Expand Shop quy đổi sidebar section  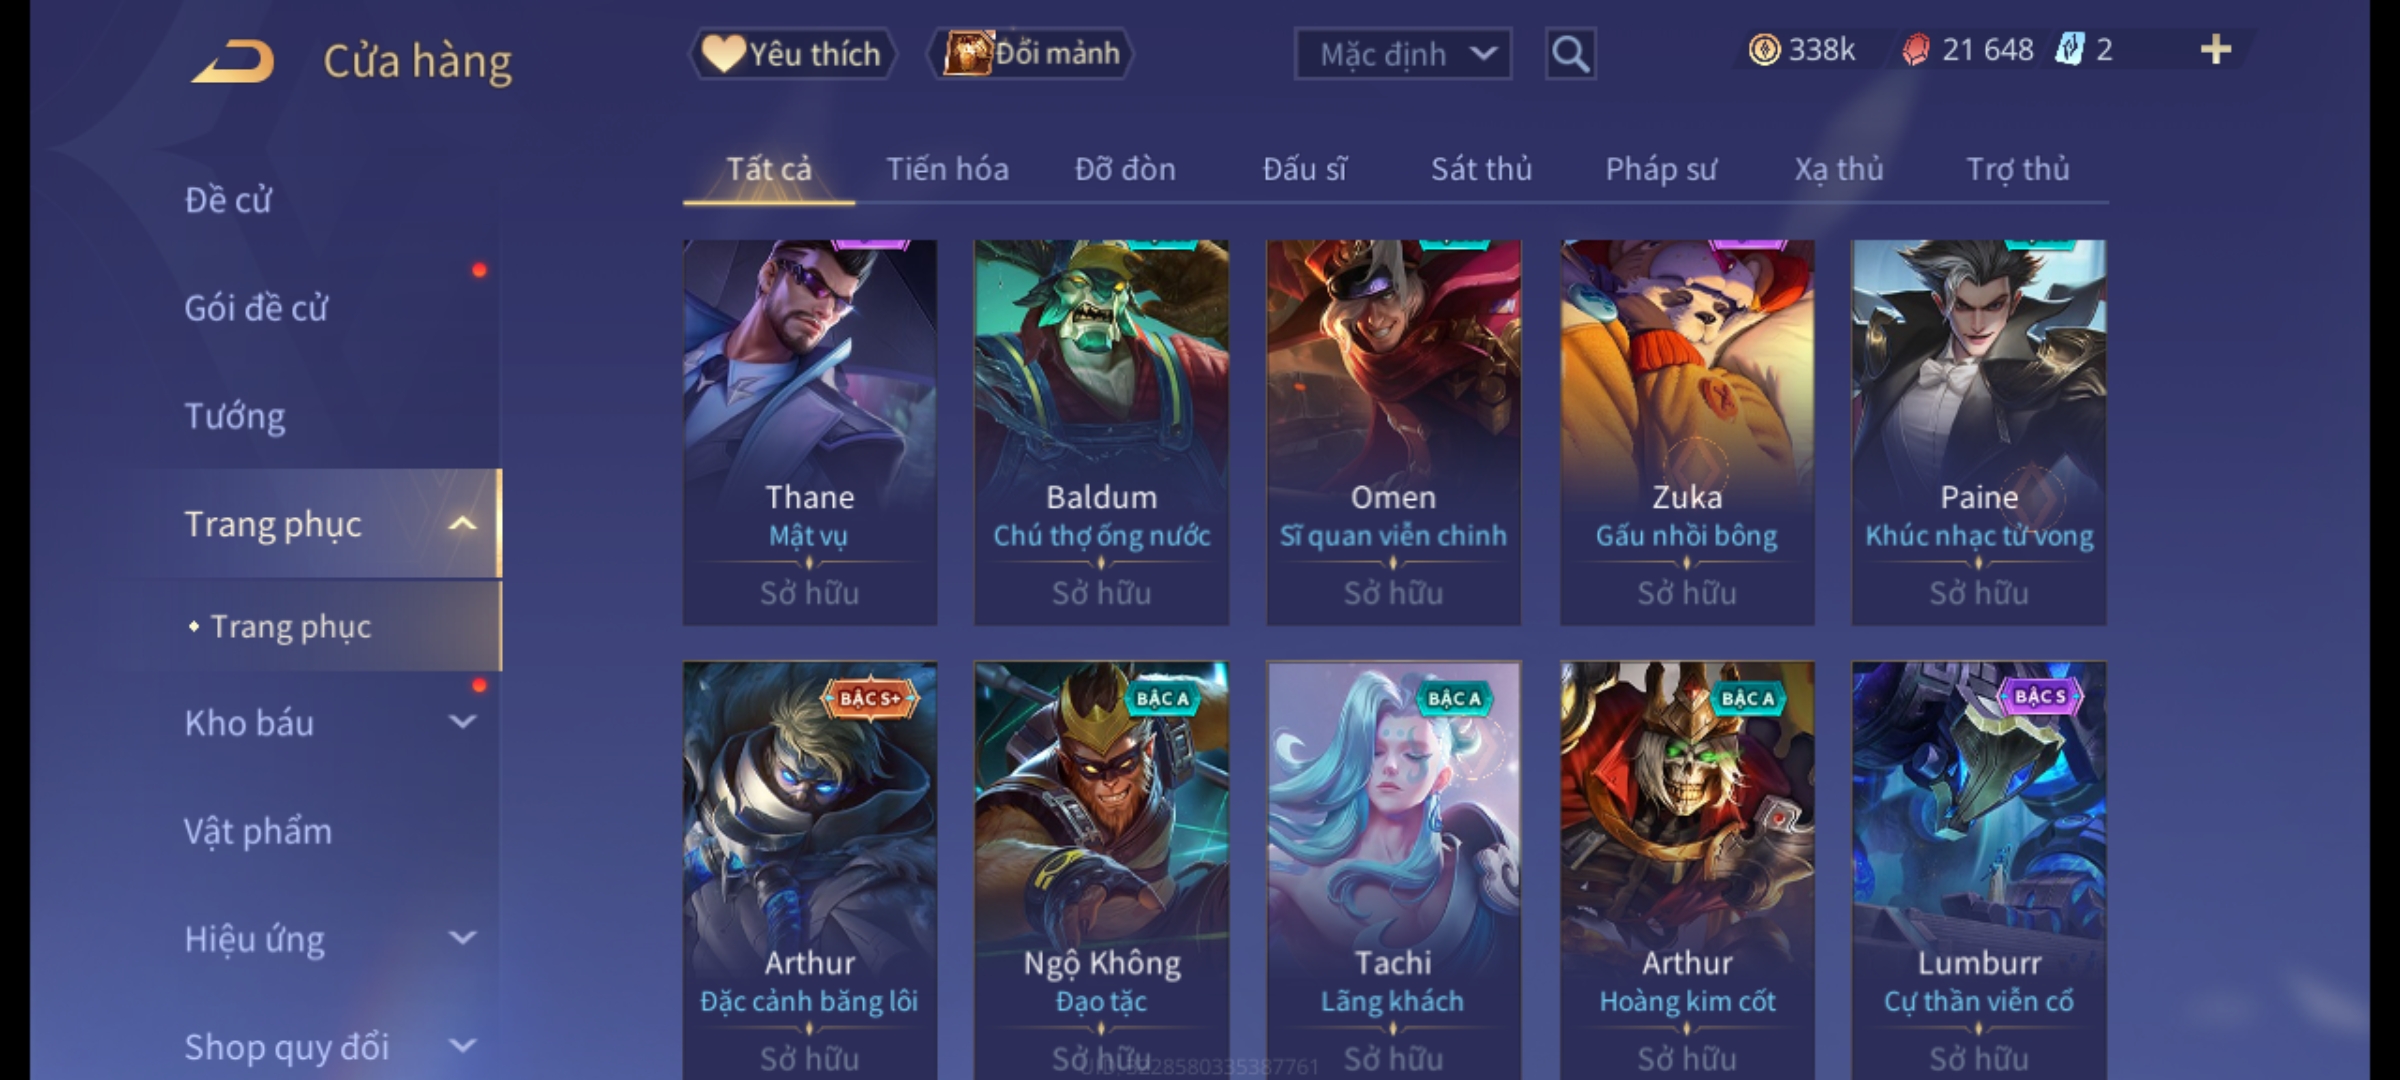tap(462, 1046)
